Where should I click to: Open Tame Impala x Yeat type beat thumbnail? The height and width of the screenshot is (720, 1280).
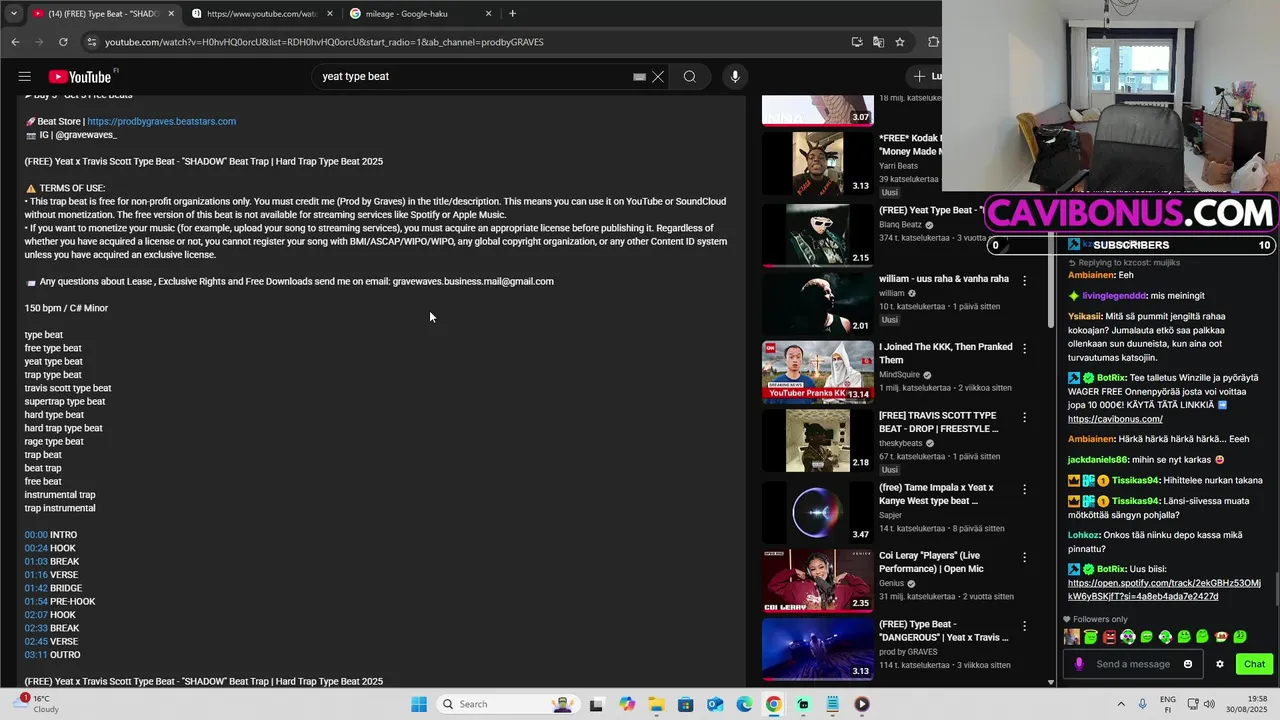pyautogui.click(x=817, y=512)
